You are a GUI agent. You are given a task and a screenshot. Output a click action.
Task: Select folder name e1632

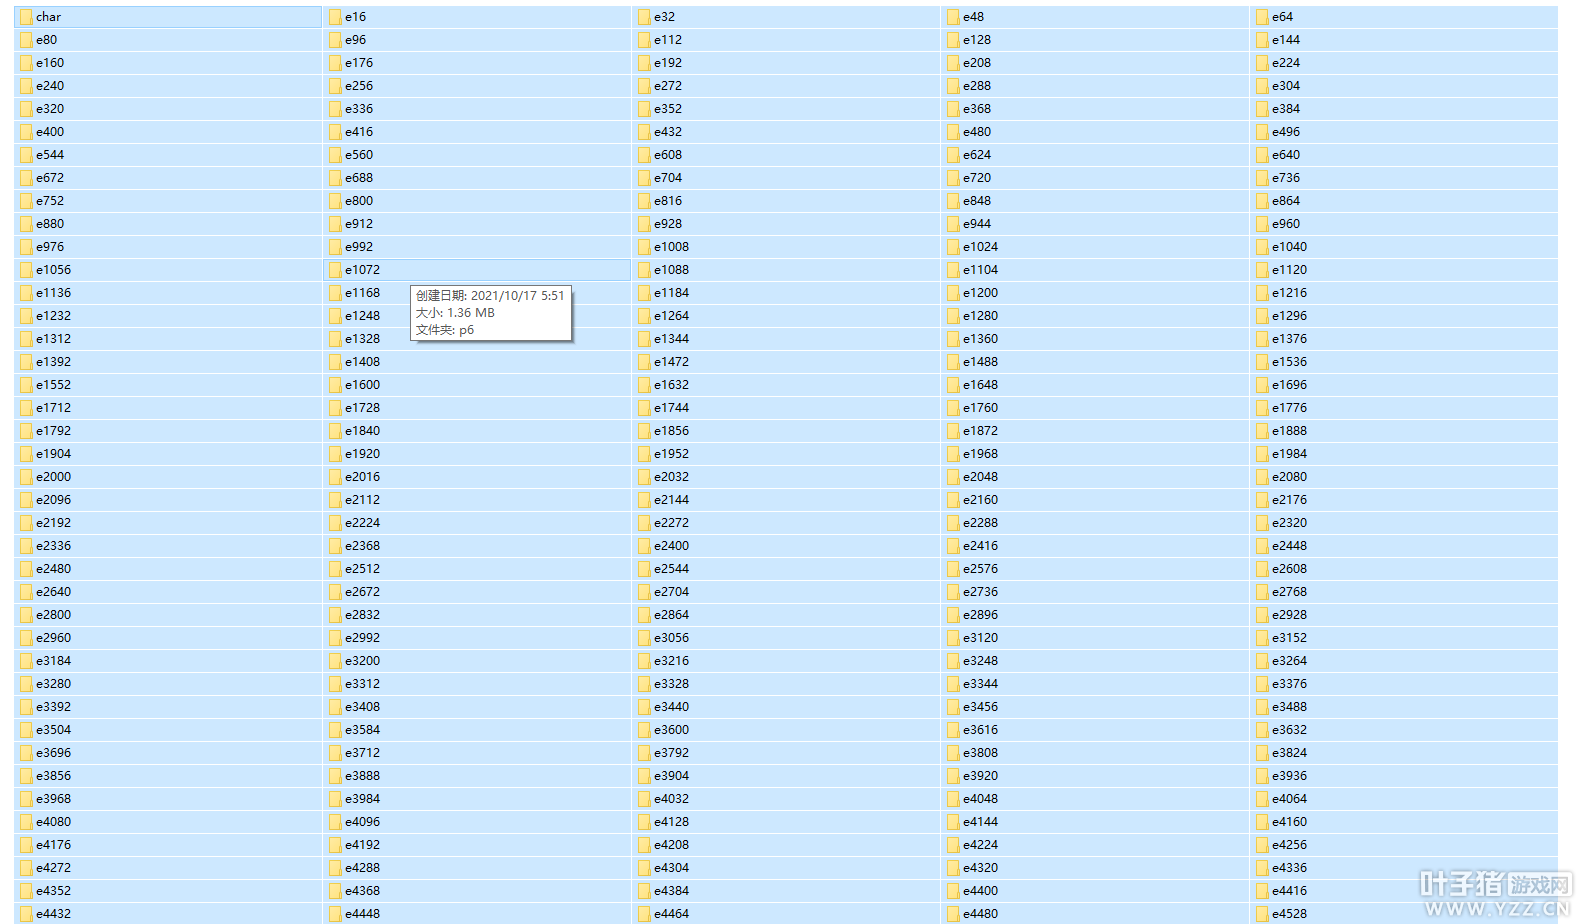click(671, 385)
